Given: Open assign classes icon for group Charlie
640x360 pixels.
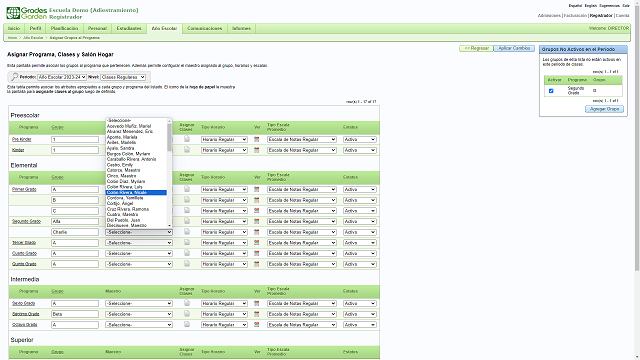Looking at the screenshot, I should 187,231.
